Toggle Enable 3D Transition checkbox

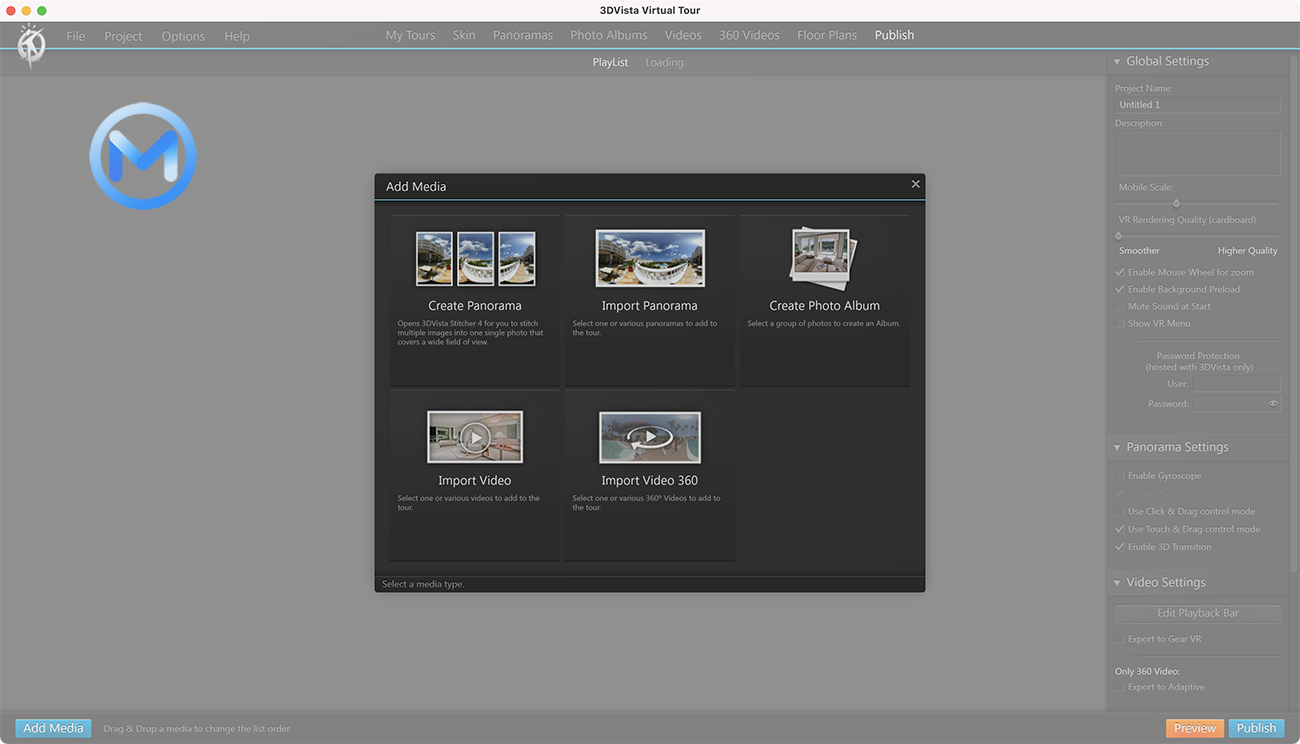1120,547
